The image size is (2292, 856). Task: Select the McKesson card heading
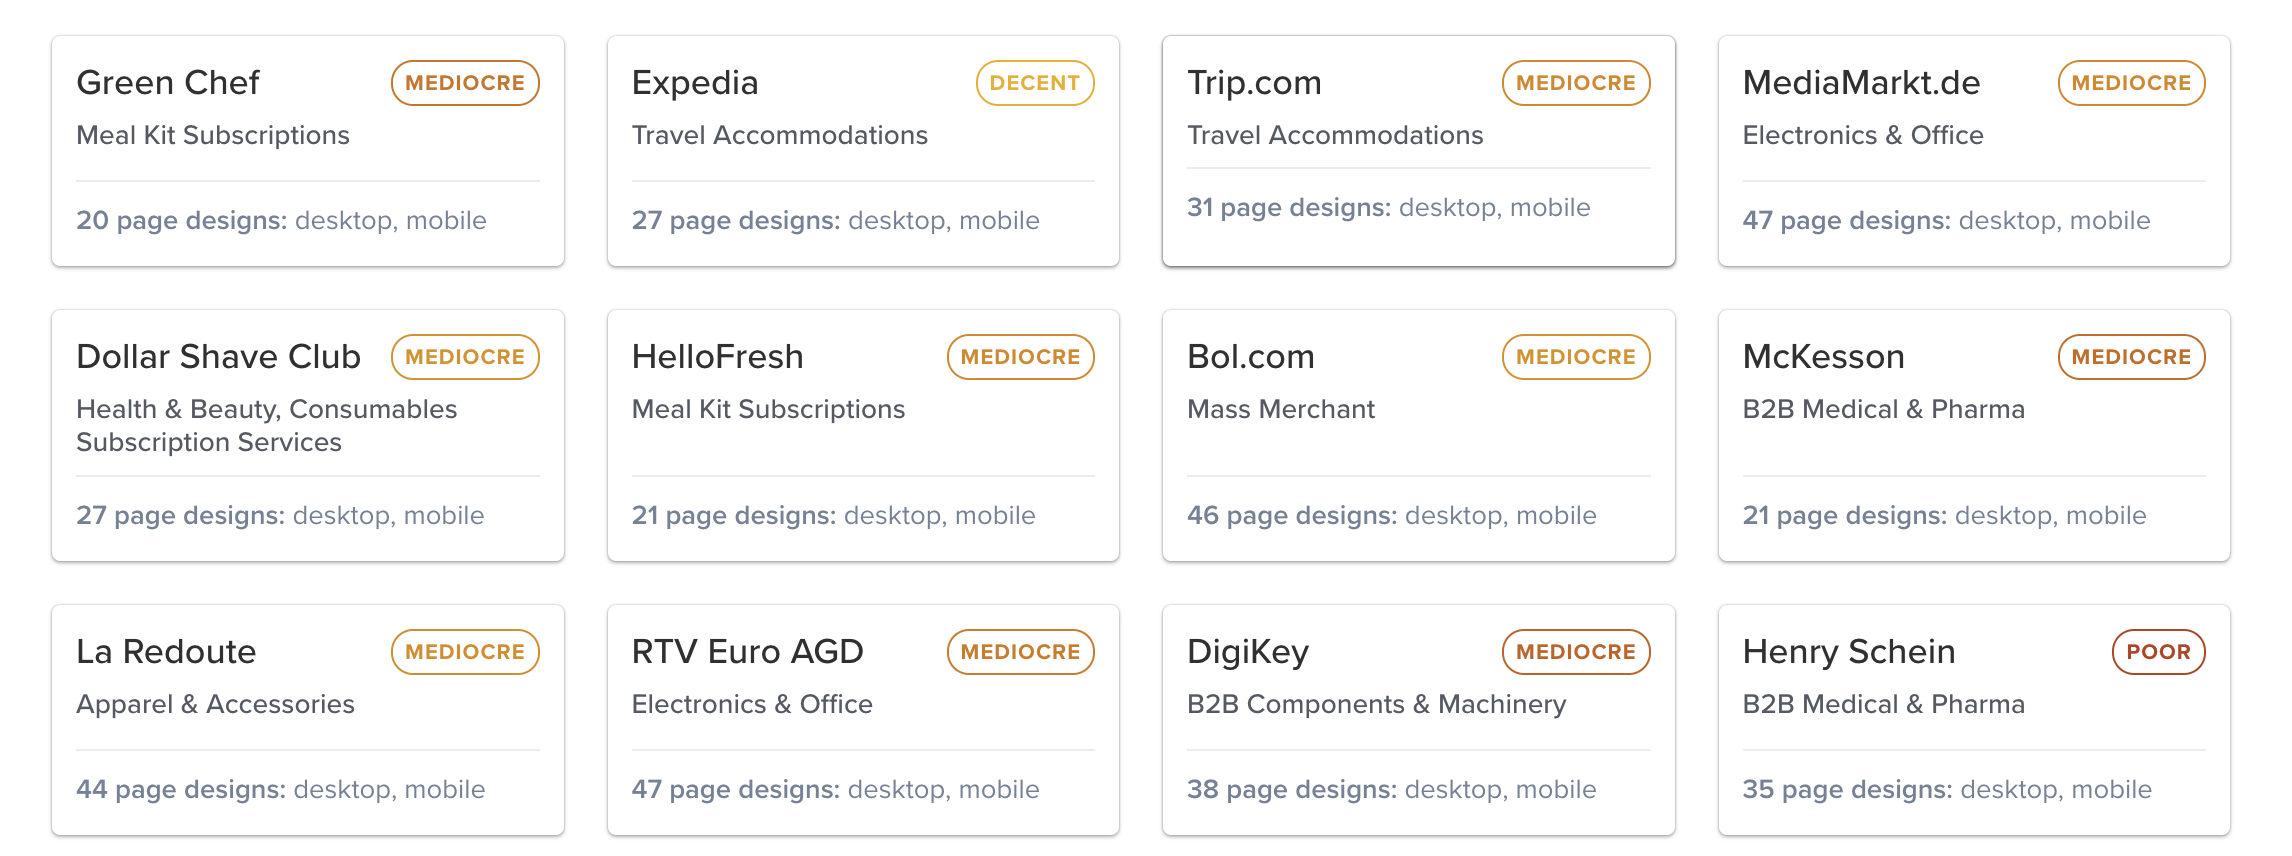point(1822,357)
